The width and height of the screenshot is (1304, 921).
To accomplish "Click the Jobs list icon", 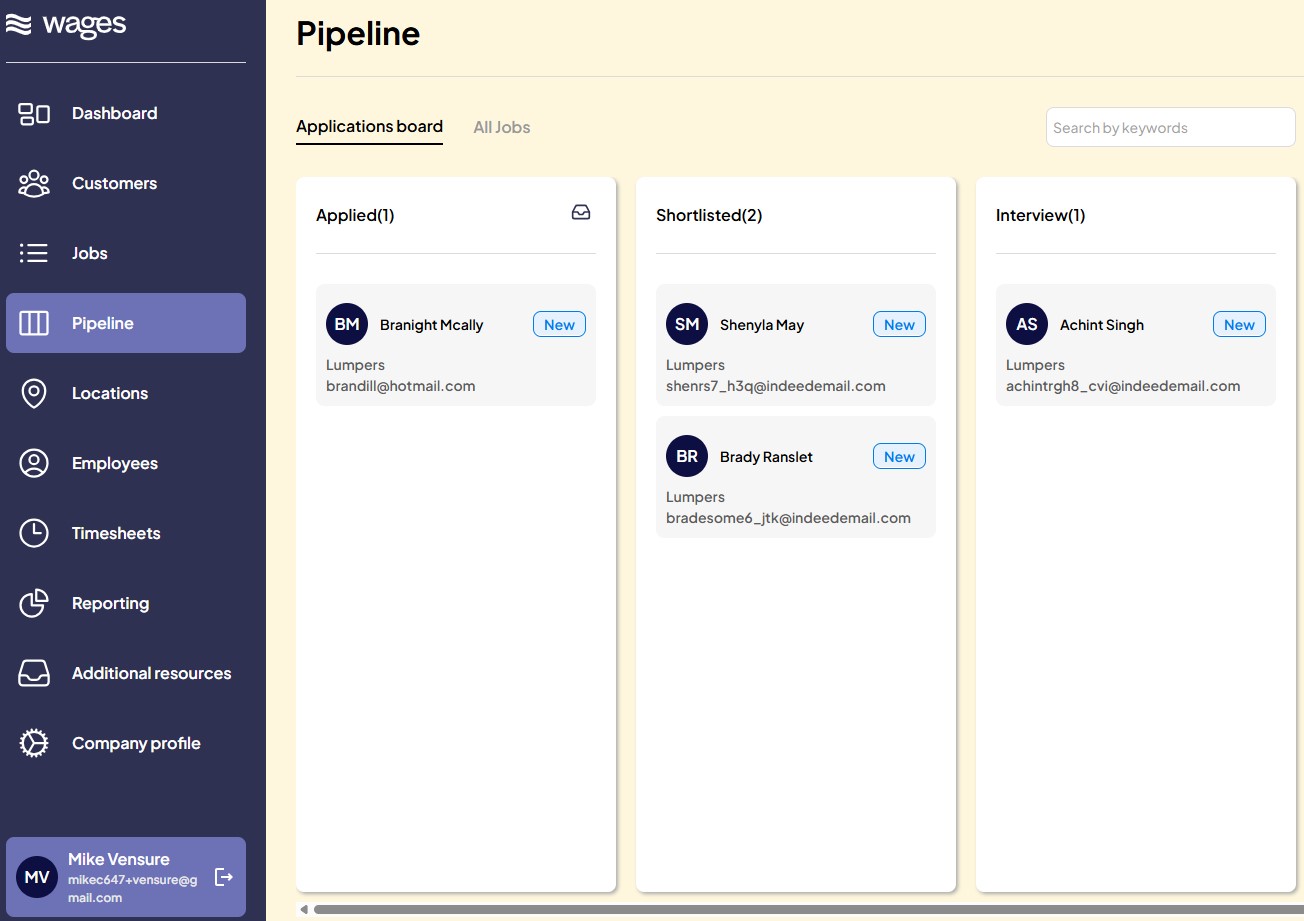I will click(34, 254).
